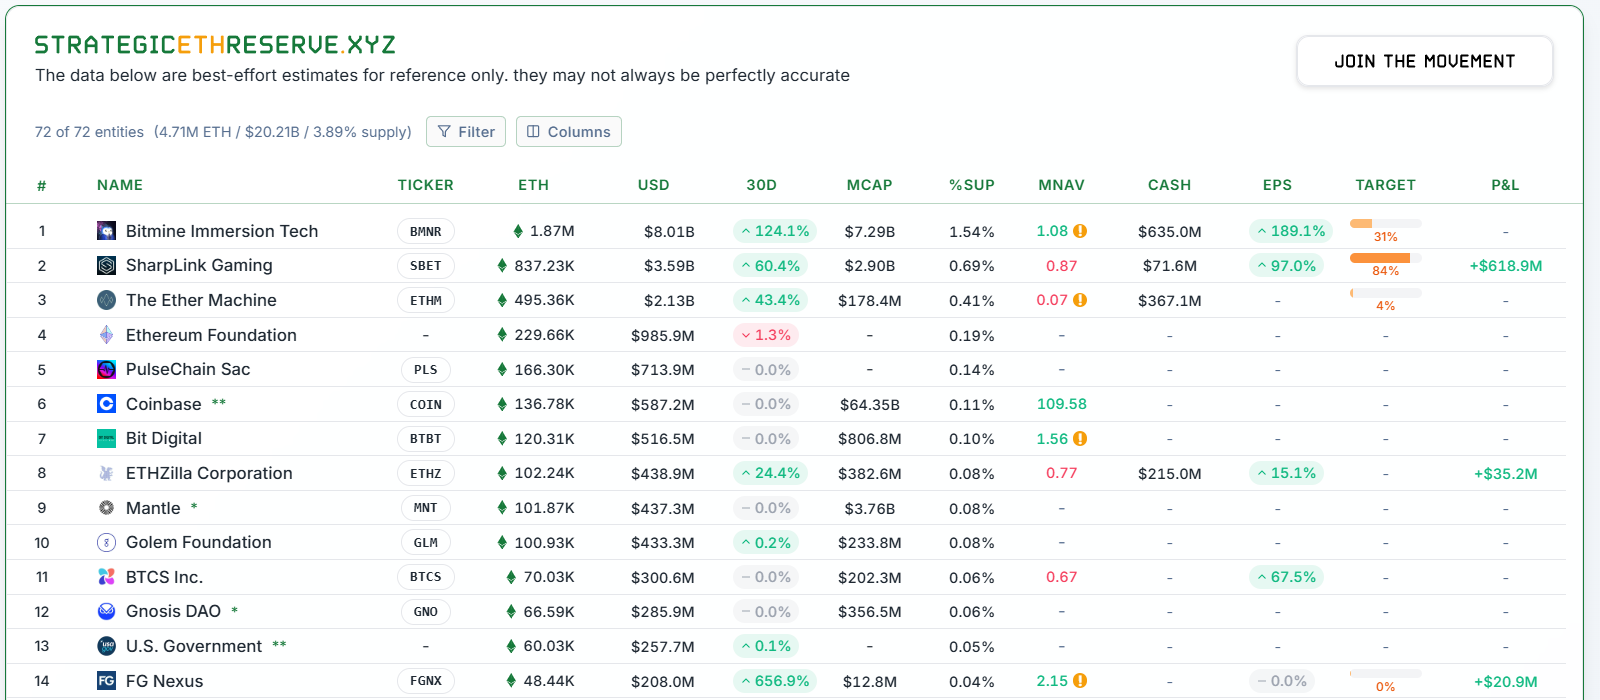Click the MNAV warning icon for FG Nexus

point(1080,681)
